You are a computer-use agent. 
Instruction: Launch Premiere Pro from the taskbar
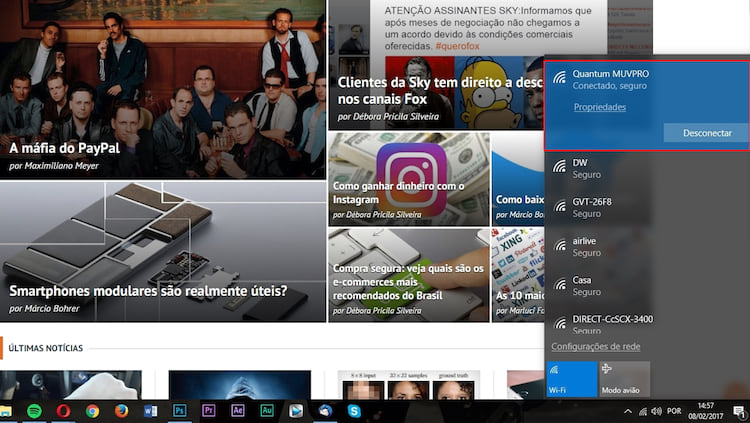209,411
